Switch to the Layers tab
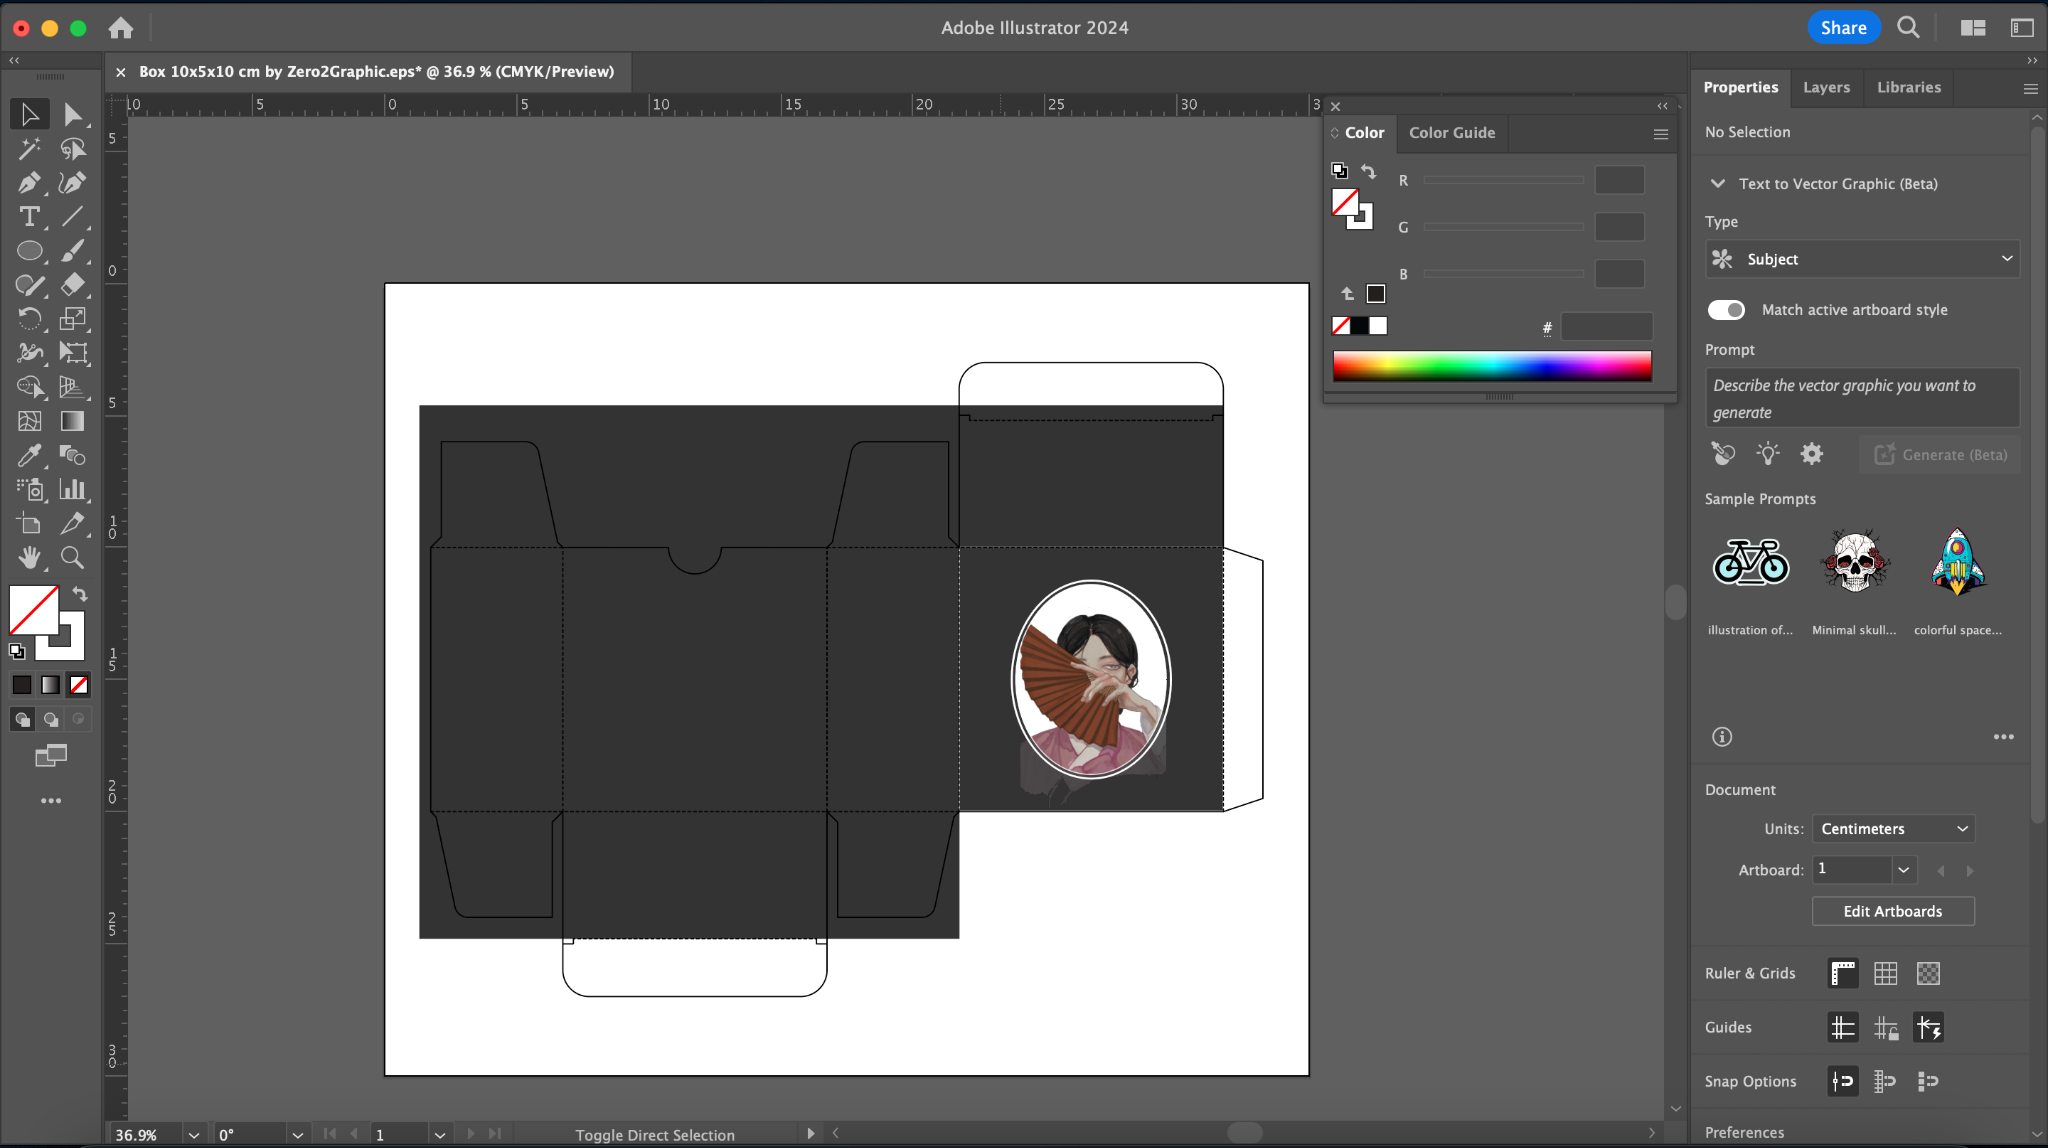 pyautogui.click(x=1826, y=87)
